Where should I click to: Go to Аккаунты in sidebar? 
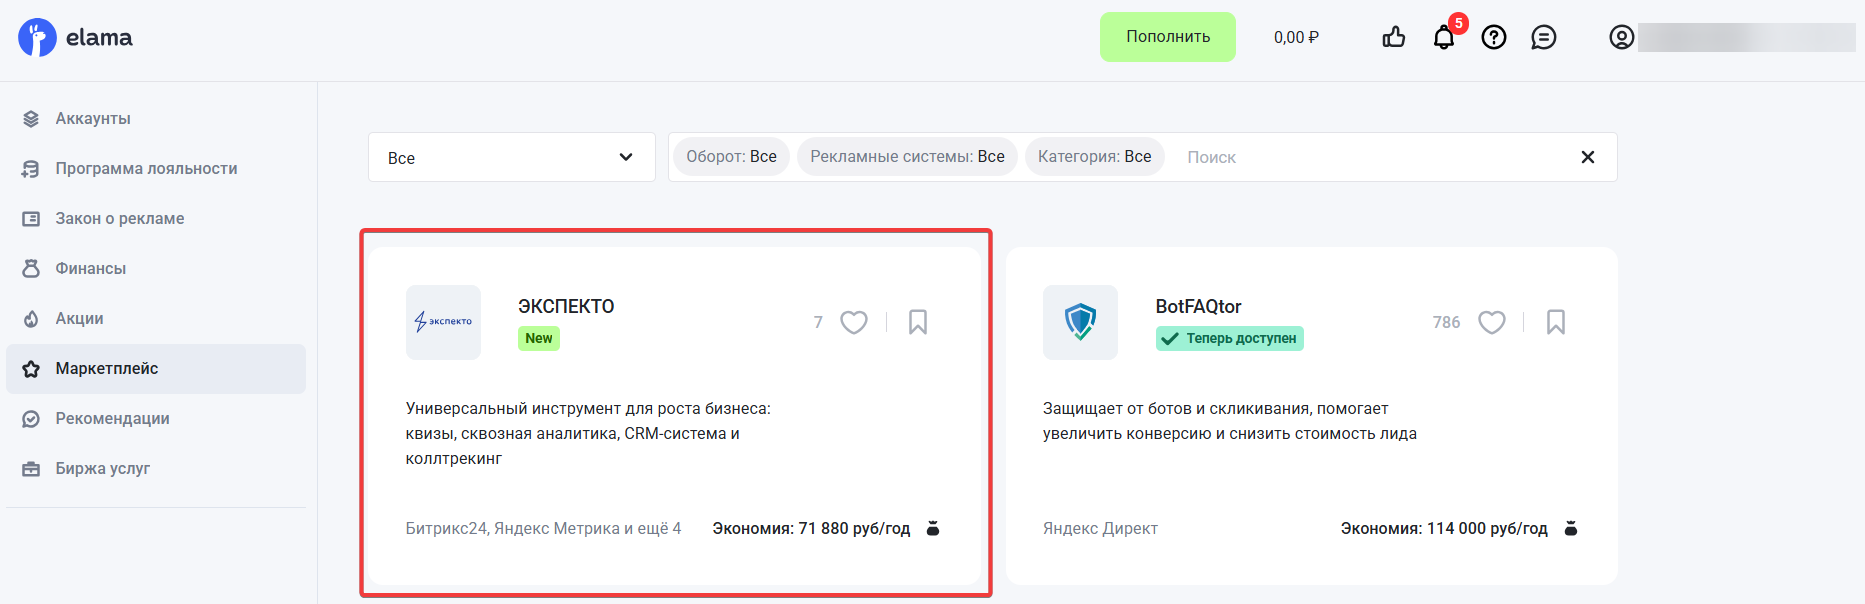(93, 119)
